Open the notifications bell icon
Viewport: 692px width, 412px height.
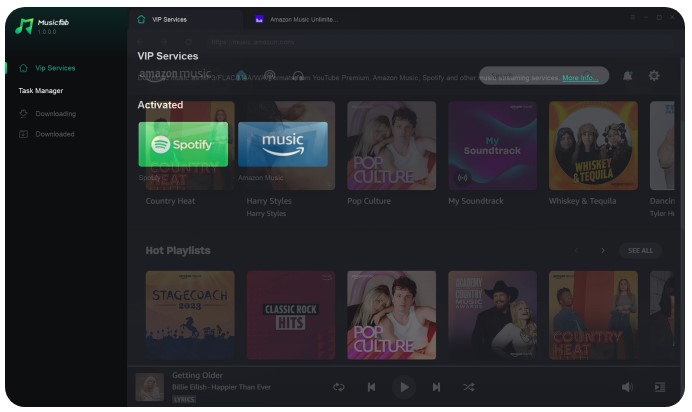tap(628, 75)
